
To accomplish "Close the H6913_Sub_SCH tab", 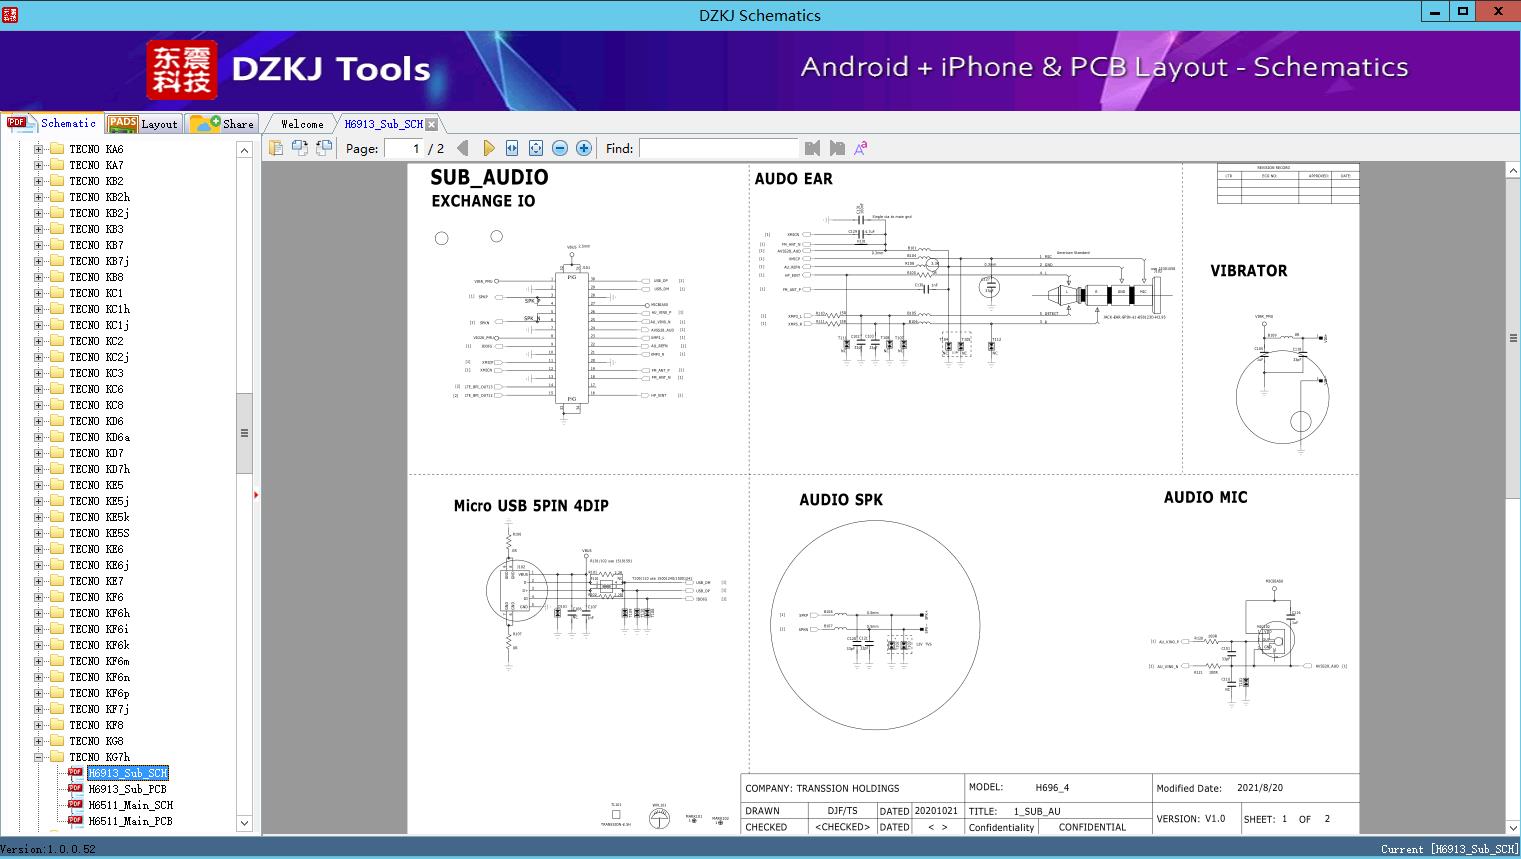I will (x=431, y=124).
